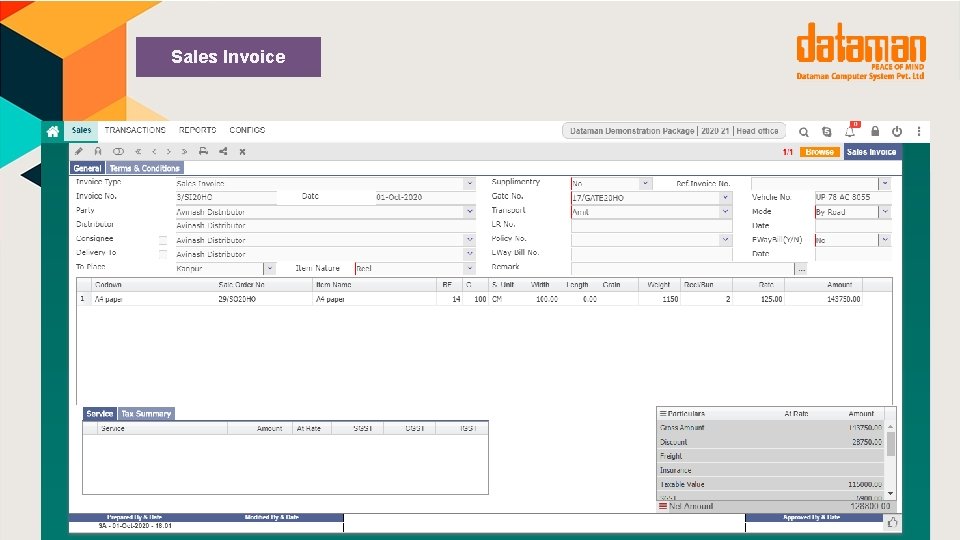Click the find record icon

pyautogui.click(x=98, y=151)
